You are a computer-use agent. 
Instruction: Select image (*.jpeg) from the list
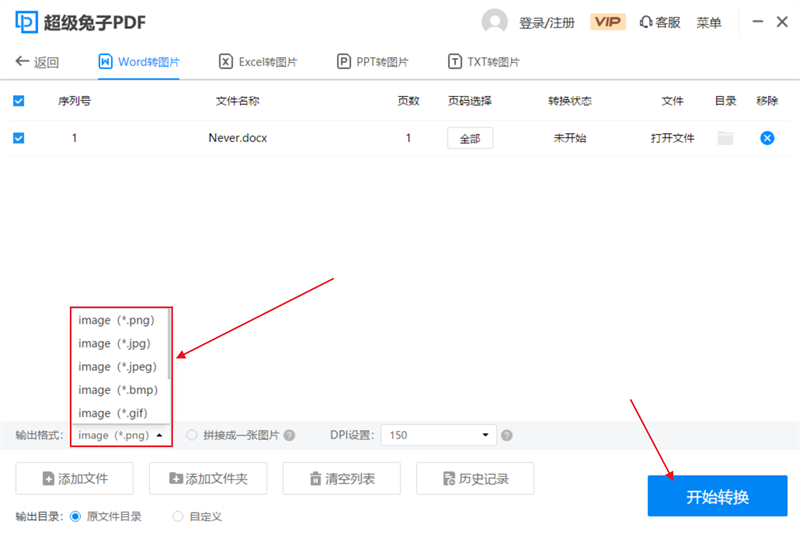[x=120, y=367]
